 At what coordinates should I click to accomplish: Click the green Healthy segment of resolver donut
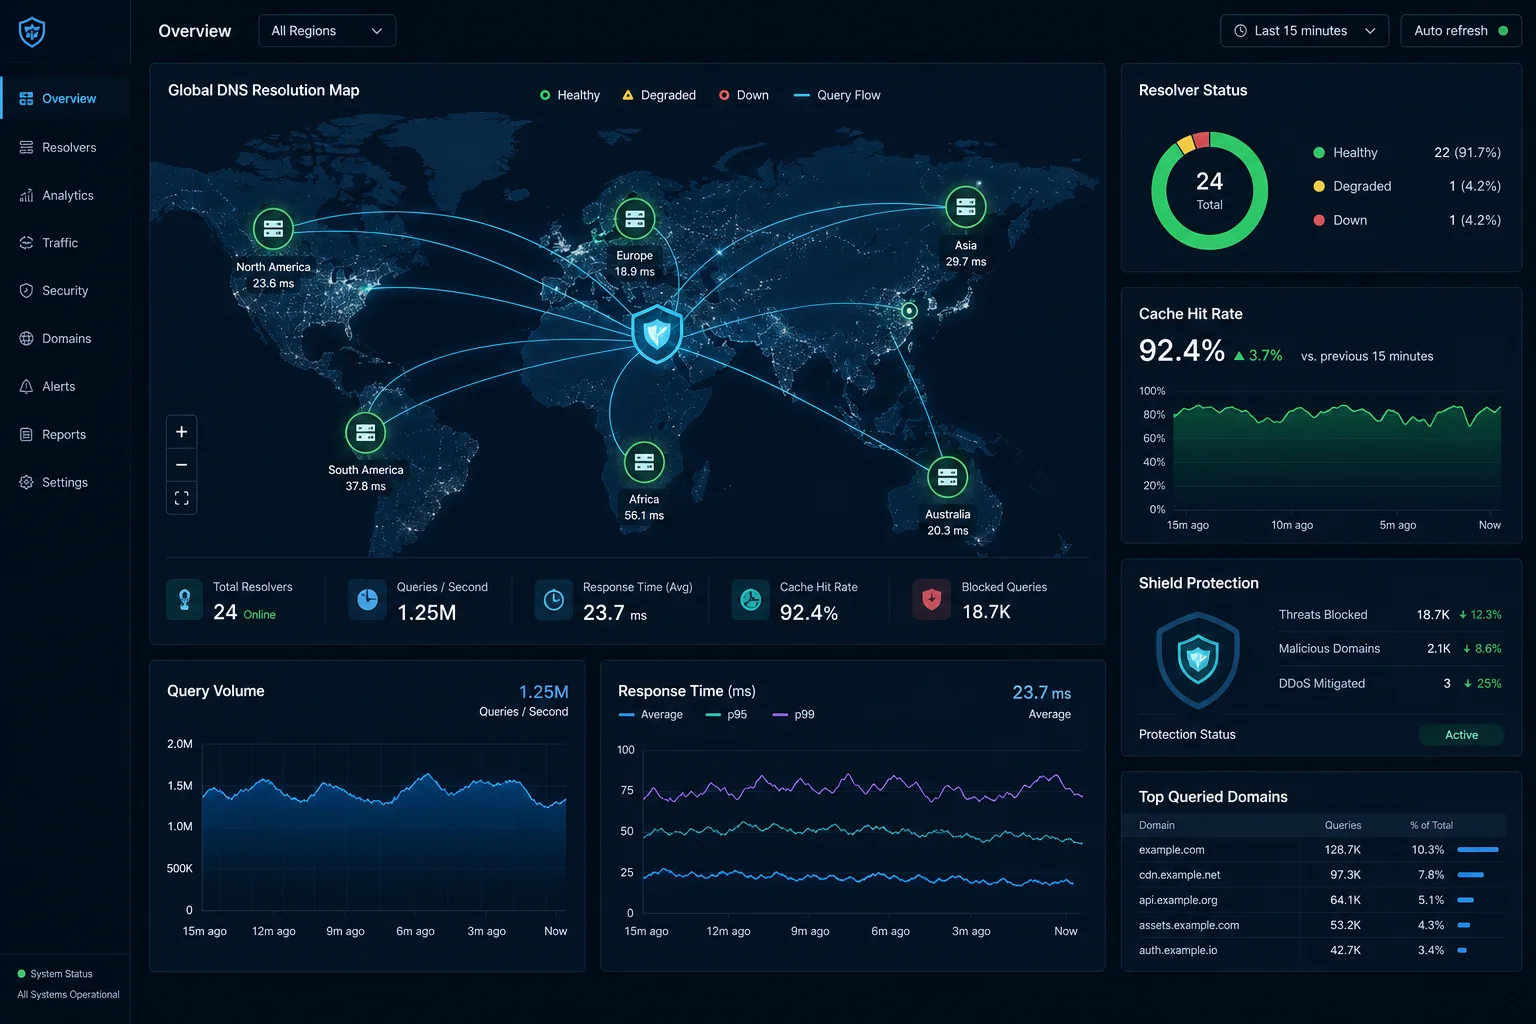coord(1210,243)
